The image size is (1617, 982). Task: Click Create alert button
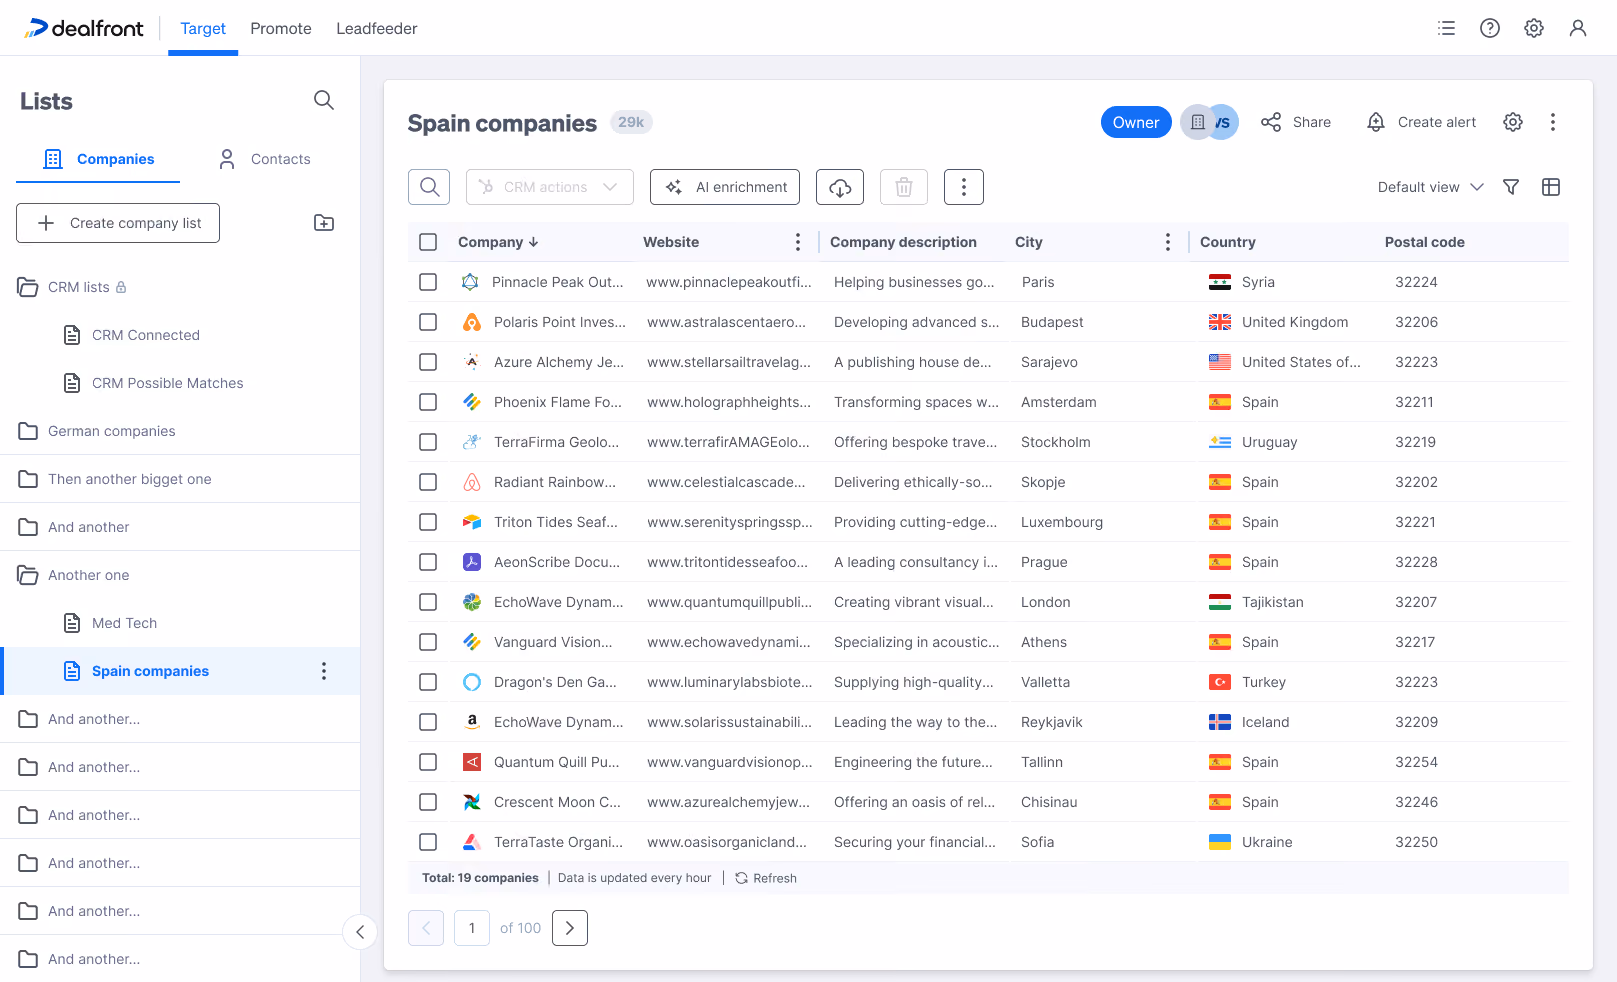point(1421,122)
